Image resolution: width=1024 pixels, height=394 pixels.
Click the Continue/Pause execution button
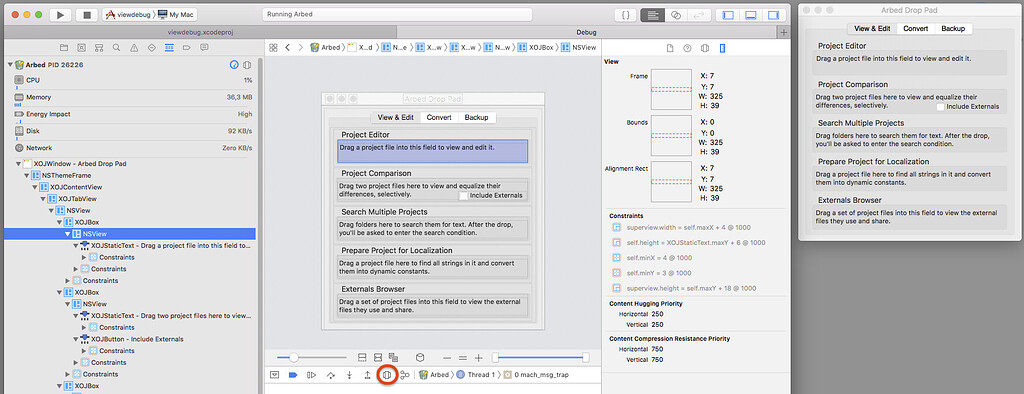coord(312,375)
